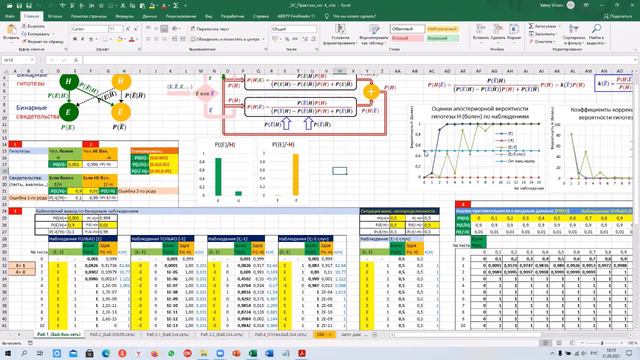Screen dimensions: 640x360
Task: Click the decrease indent icon
Action: 174,39
